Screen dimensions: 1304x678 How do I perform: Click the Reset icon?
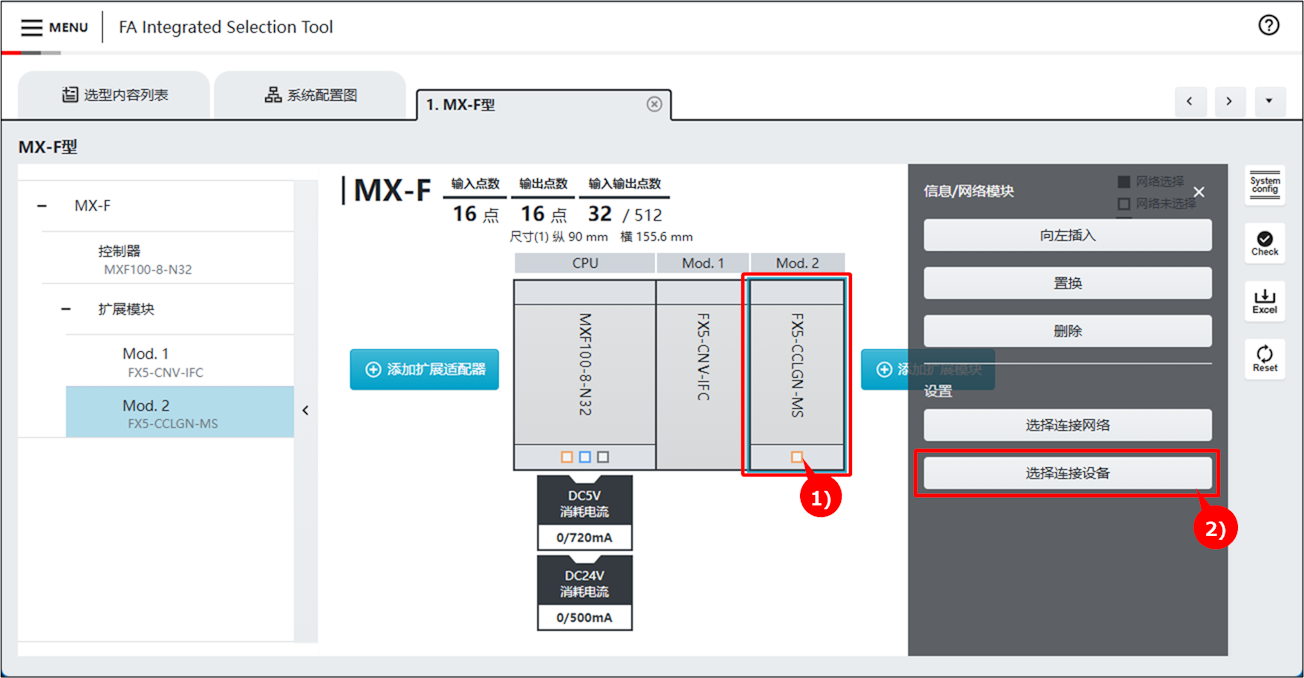(x=1264, y=358)
